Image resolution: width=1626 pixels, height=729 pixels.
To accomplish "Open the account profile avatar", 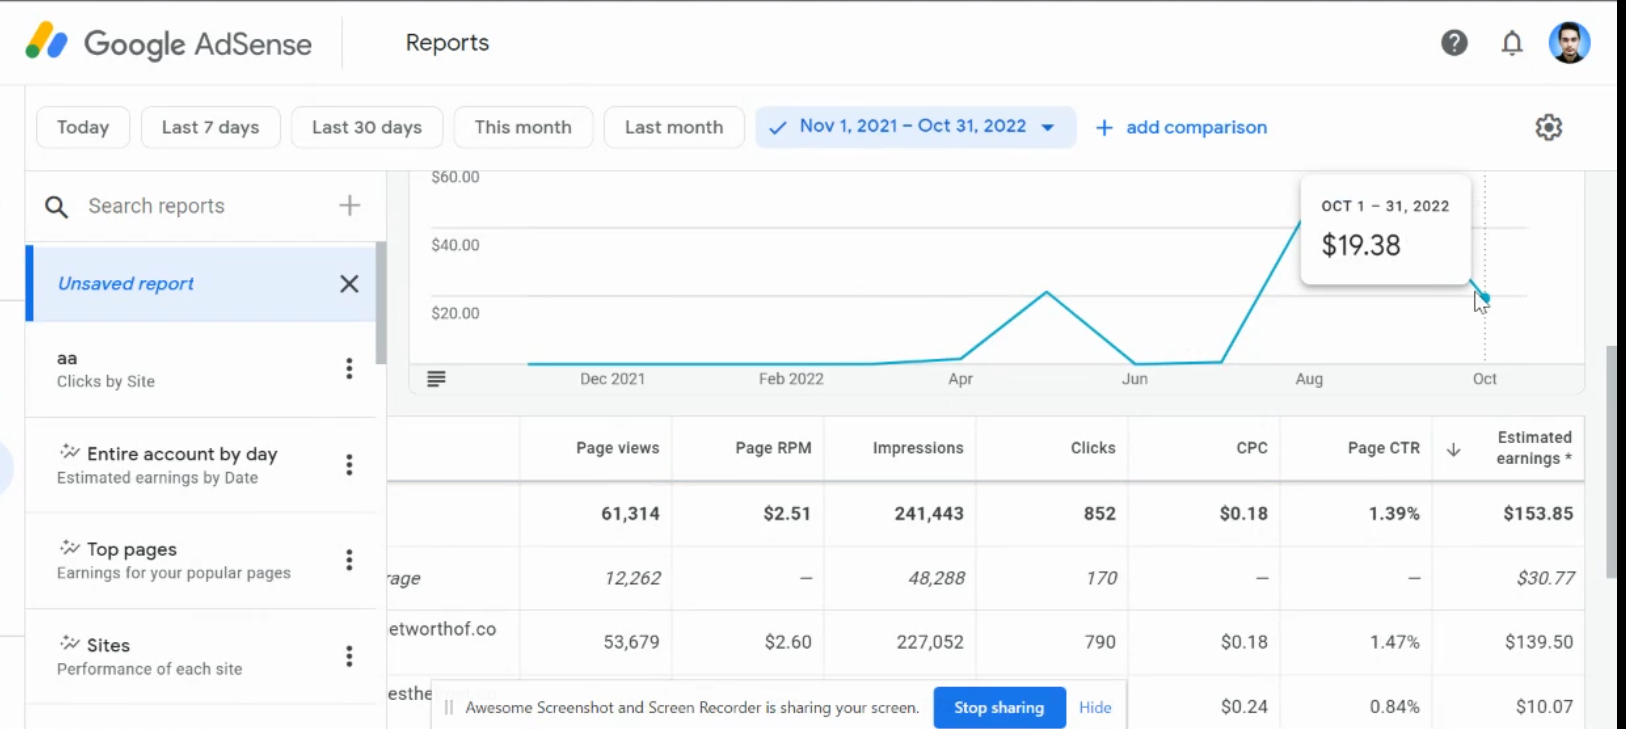I will pos(1569,43).
